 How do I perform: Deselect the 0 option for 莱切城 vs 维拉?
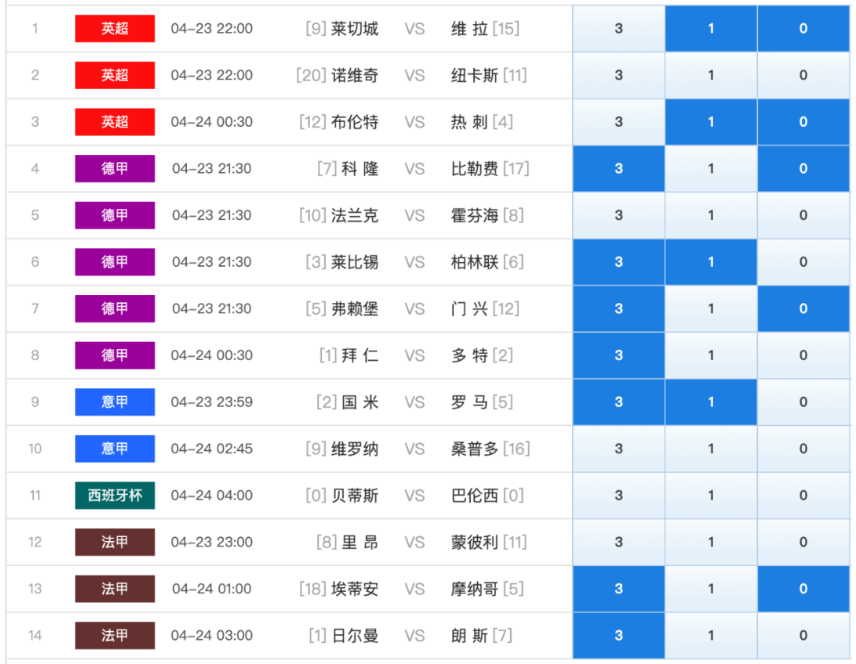pos(803,28)
